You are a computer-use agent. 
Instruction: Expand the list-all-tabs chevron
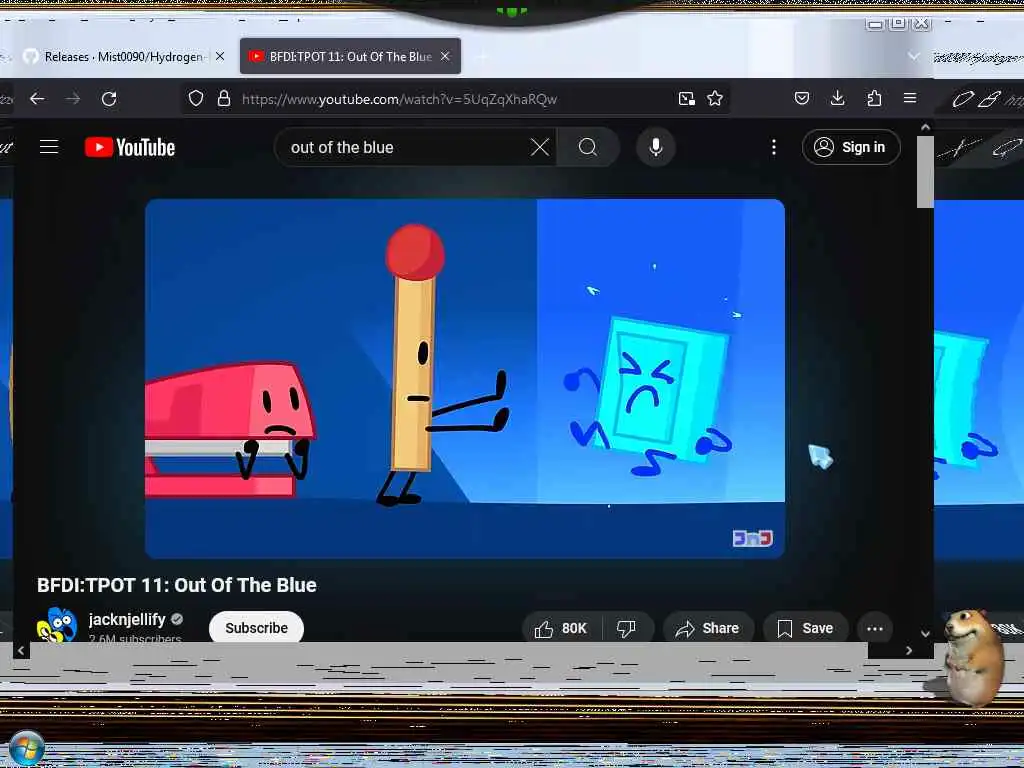tap(914, 57)
